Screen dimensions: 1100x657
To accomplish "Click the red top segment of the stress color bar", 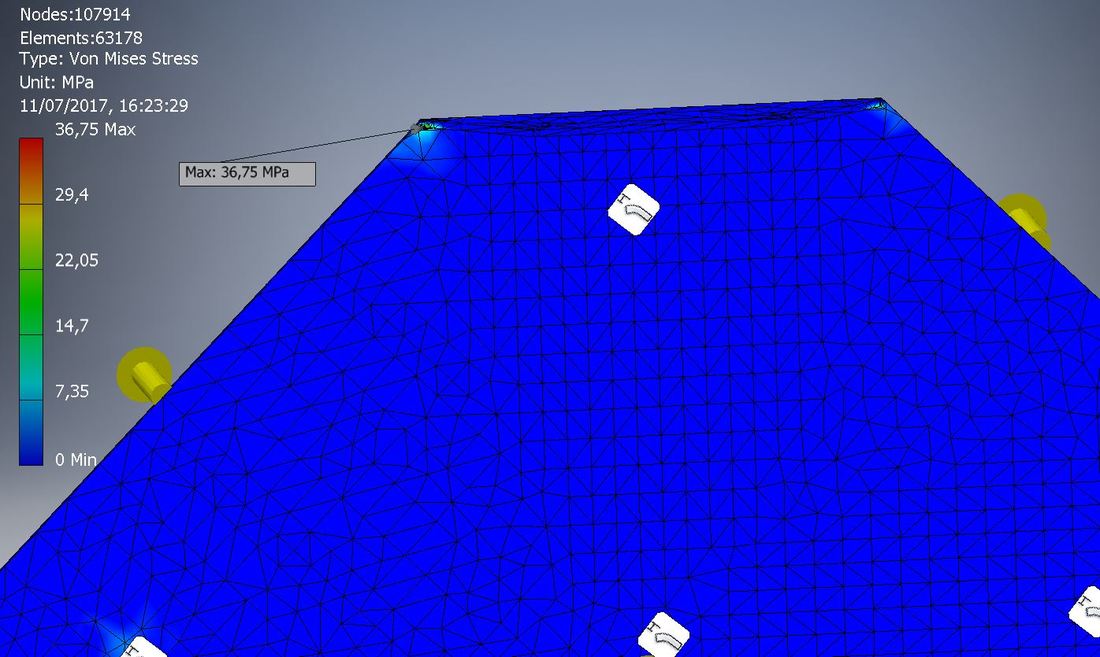I will [x=31, y=171].
